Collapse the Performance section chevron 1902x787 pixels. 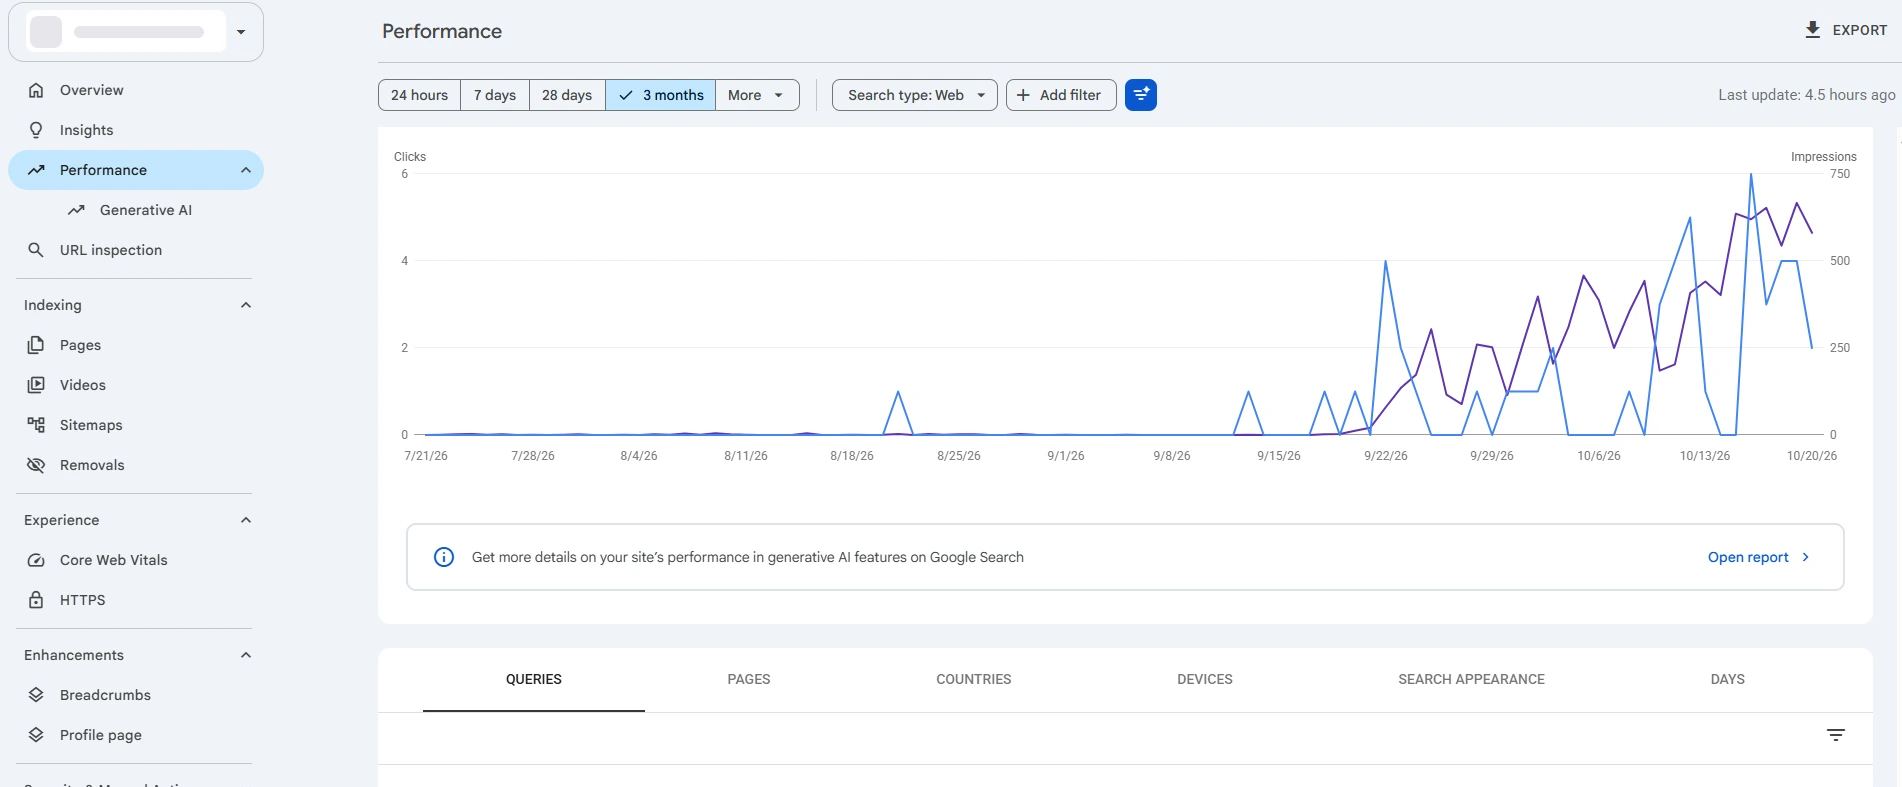click(x=246, y=170)
